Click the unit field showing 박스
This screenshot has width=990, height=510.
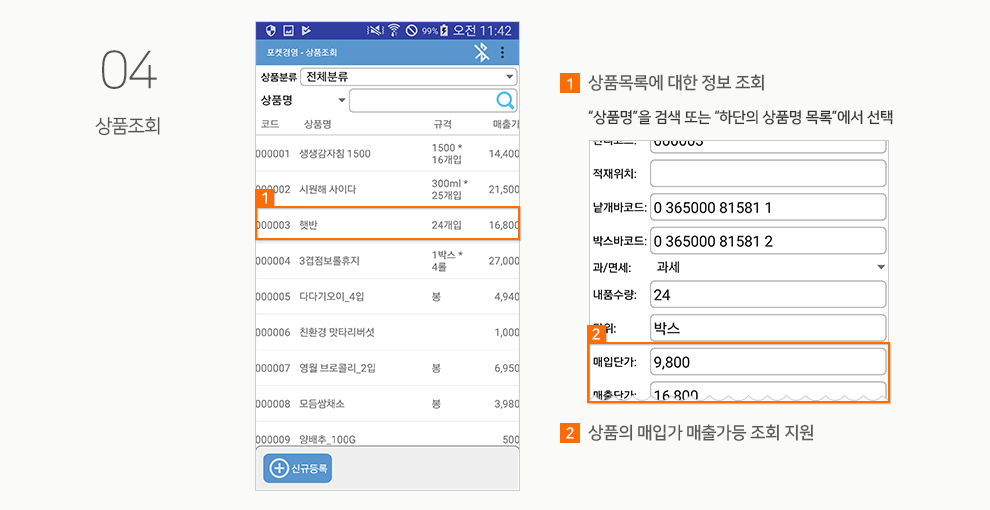click(x=768, y=328)
